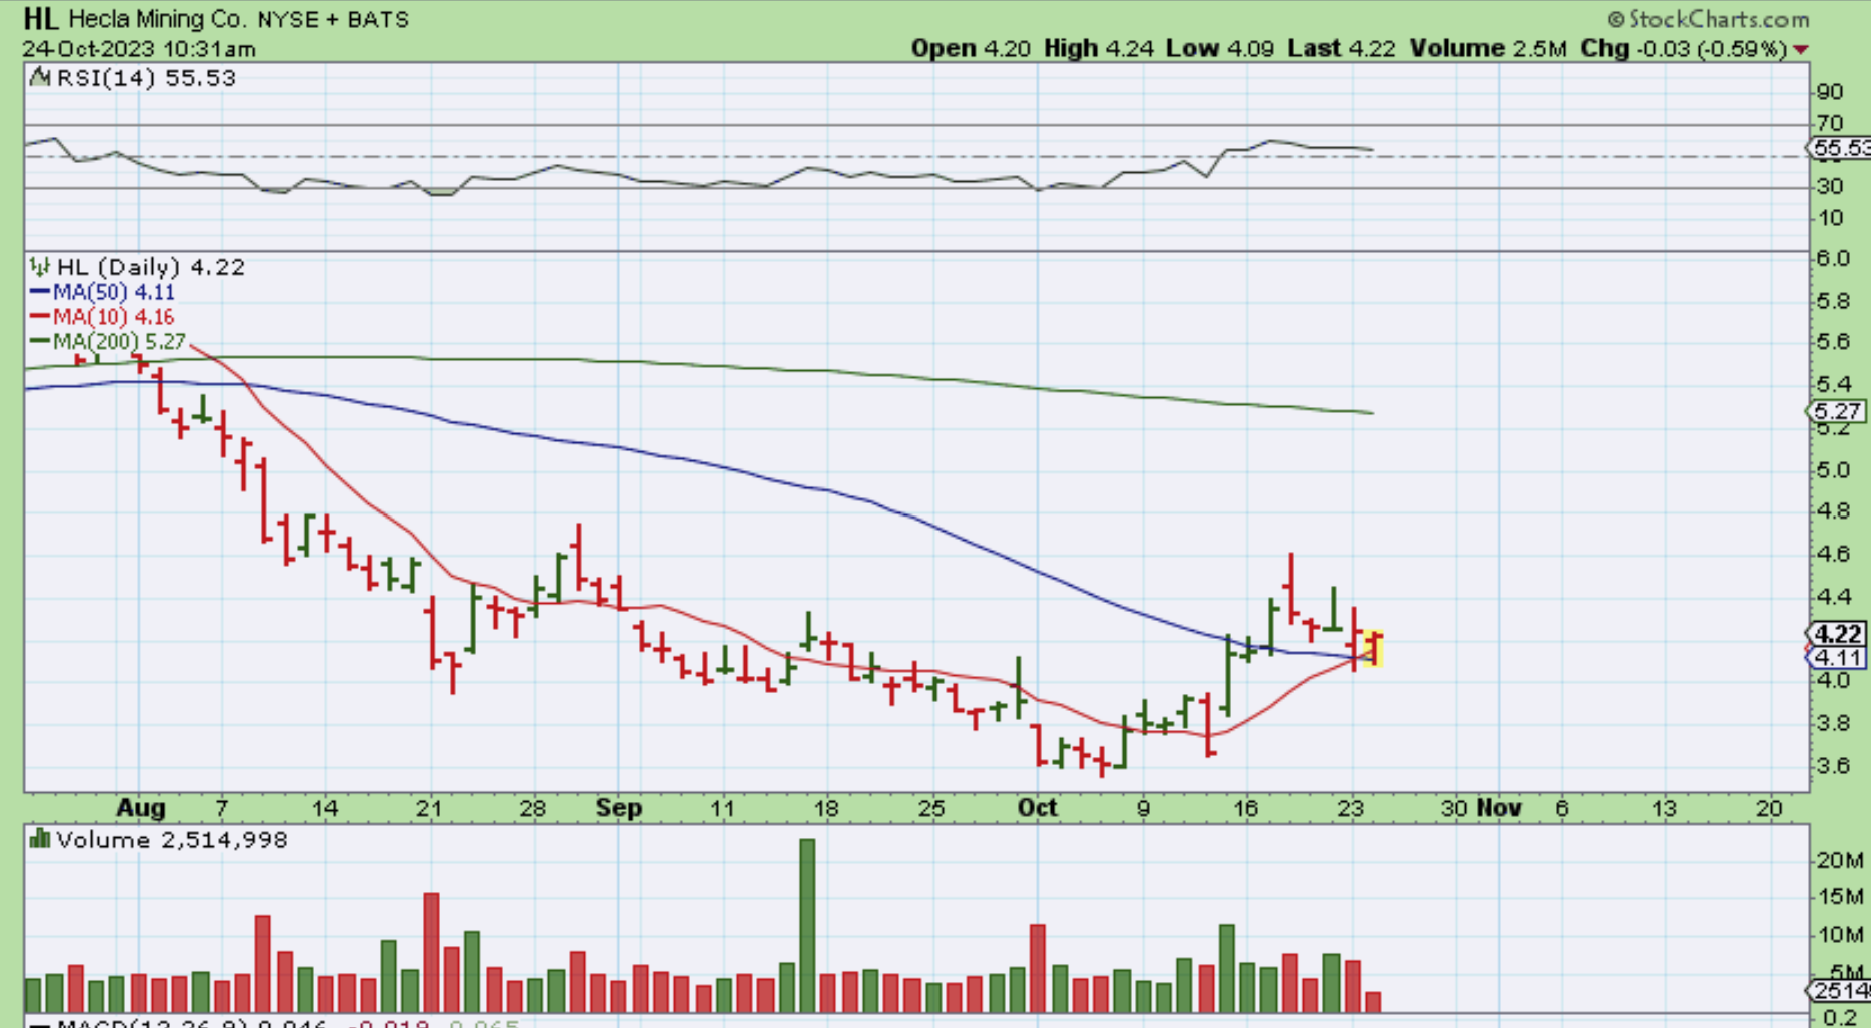
Task: Click the 20M volume axis label
Action: tap(1840, 861)
